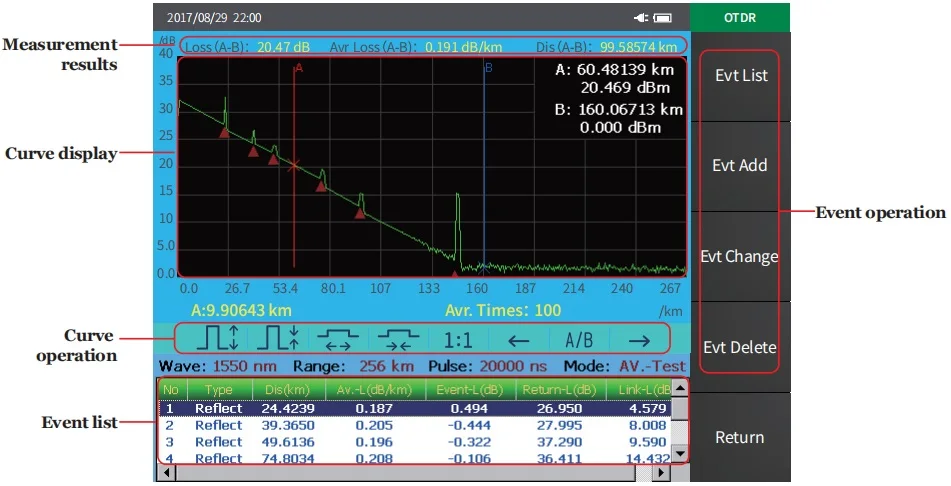Move cursor right with the right arrow
This screenshot has height=486, width=951.
[x=639, y=341]
